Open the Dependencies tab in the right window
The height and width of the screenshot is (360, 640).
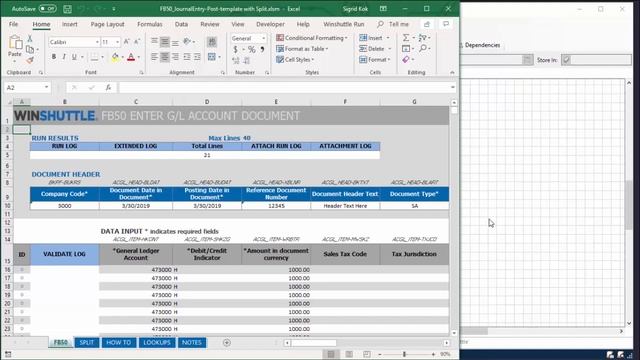(x=482, y=45)
